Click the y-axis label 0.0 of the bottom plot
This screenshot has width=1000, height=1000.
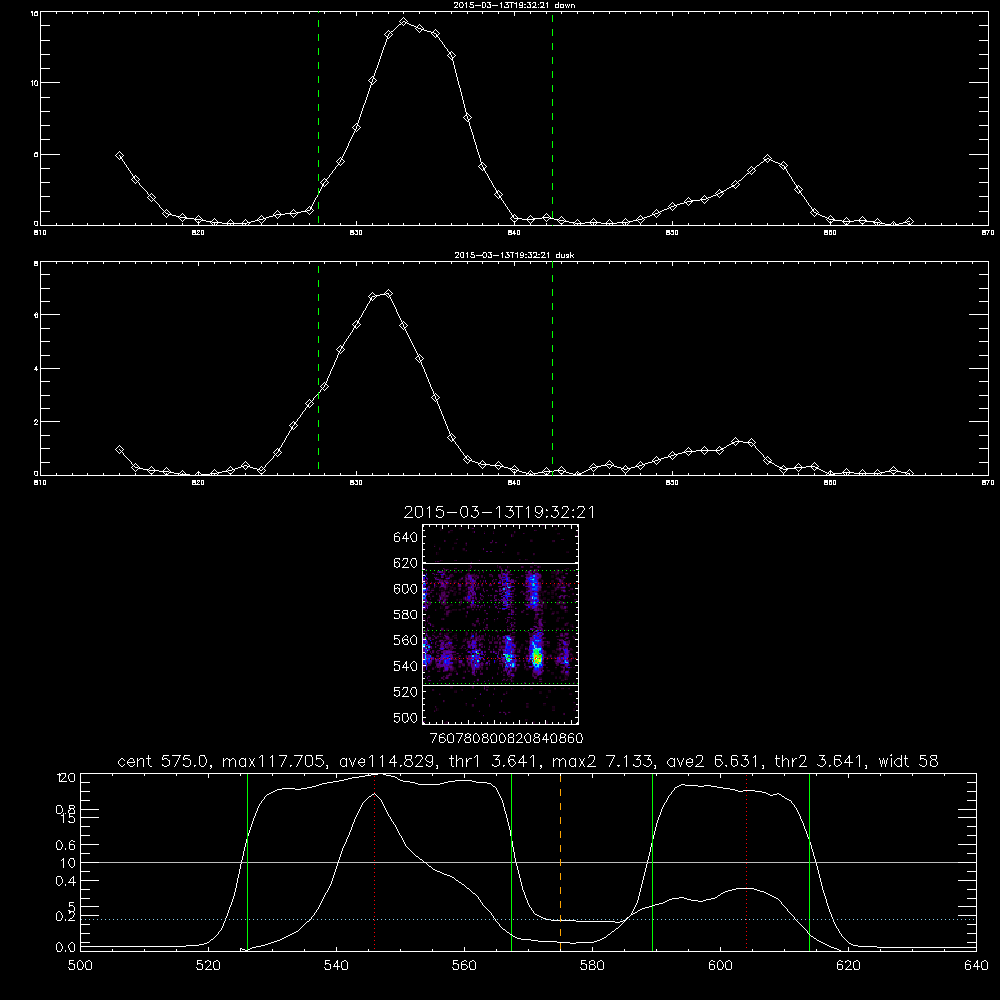click(66, 948)
